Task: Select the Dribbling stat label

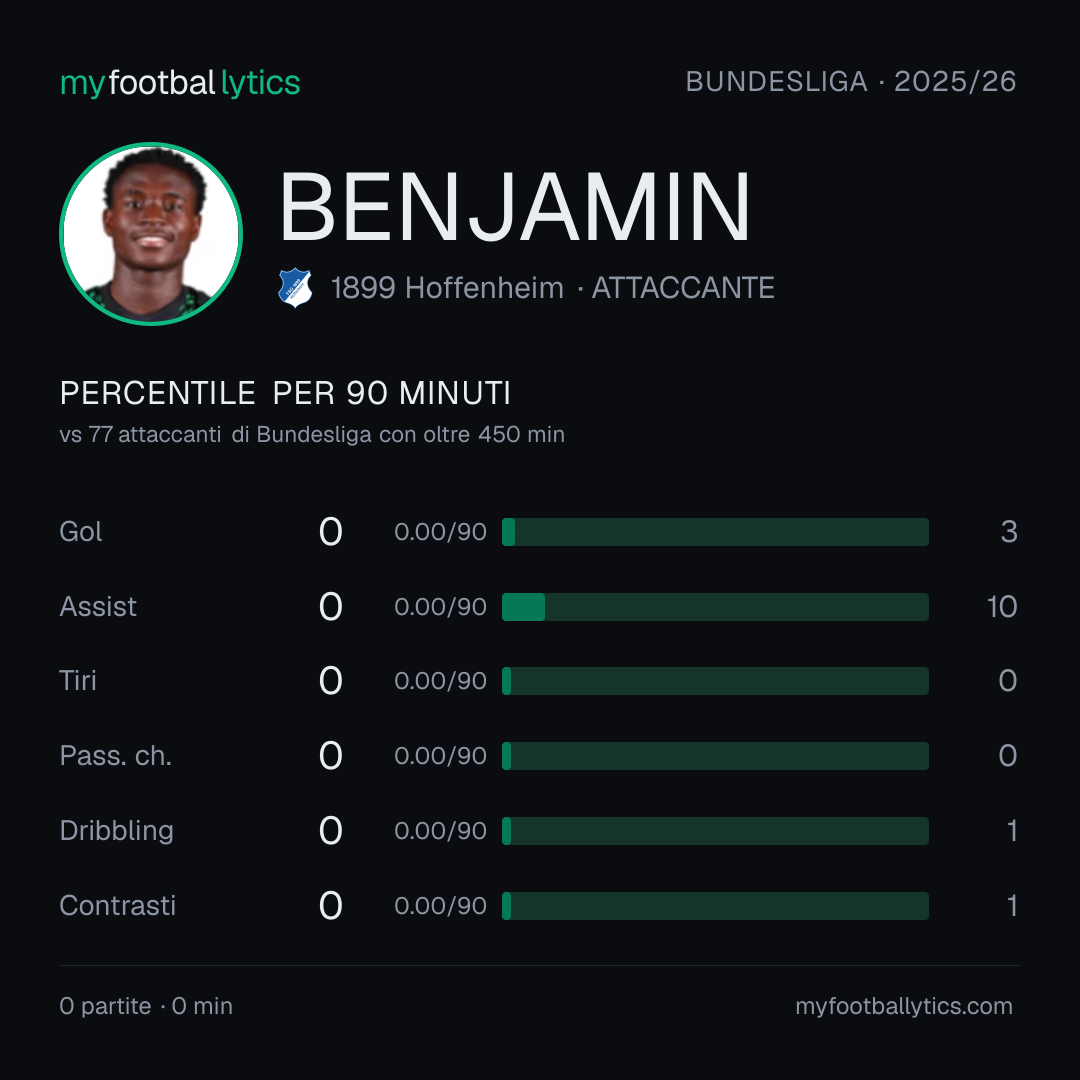Action: 116,831
